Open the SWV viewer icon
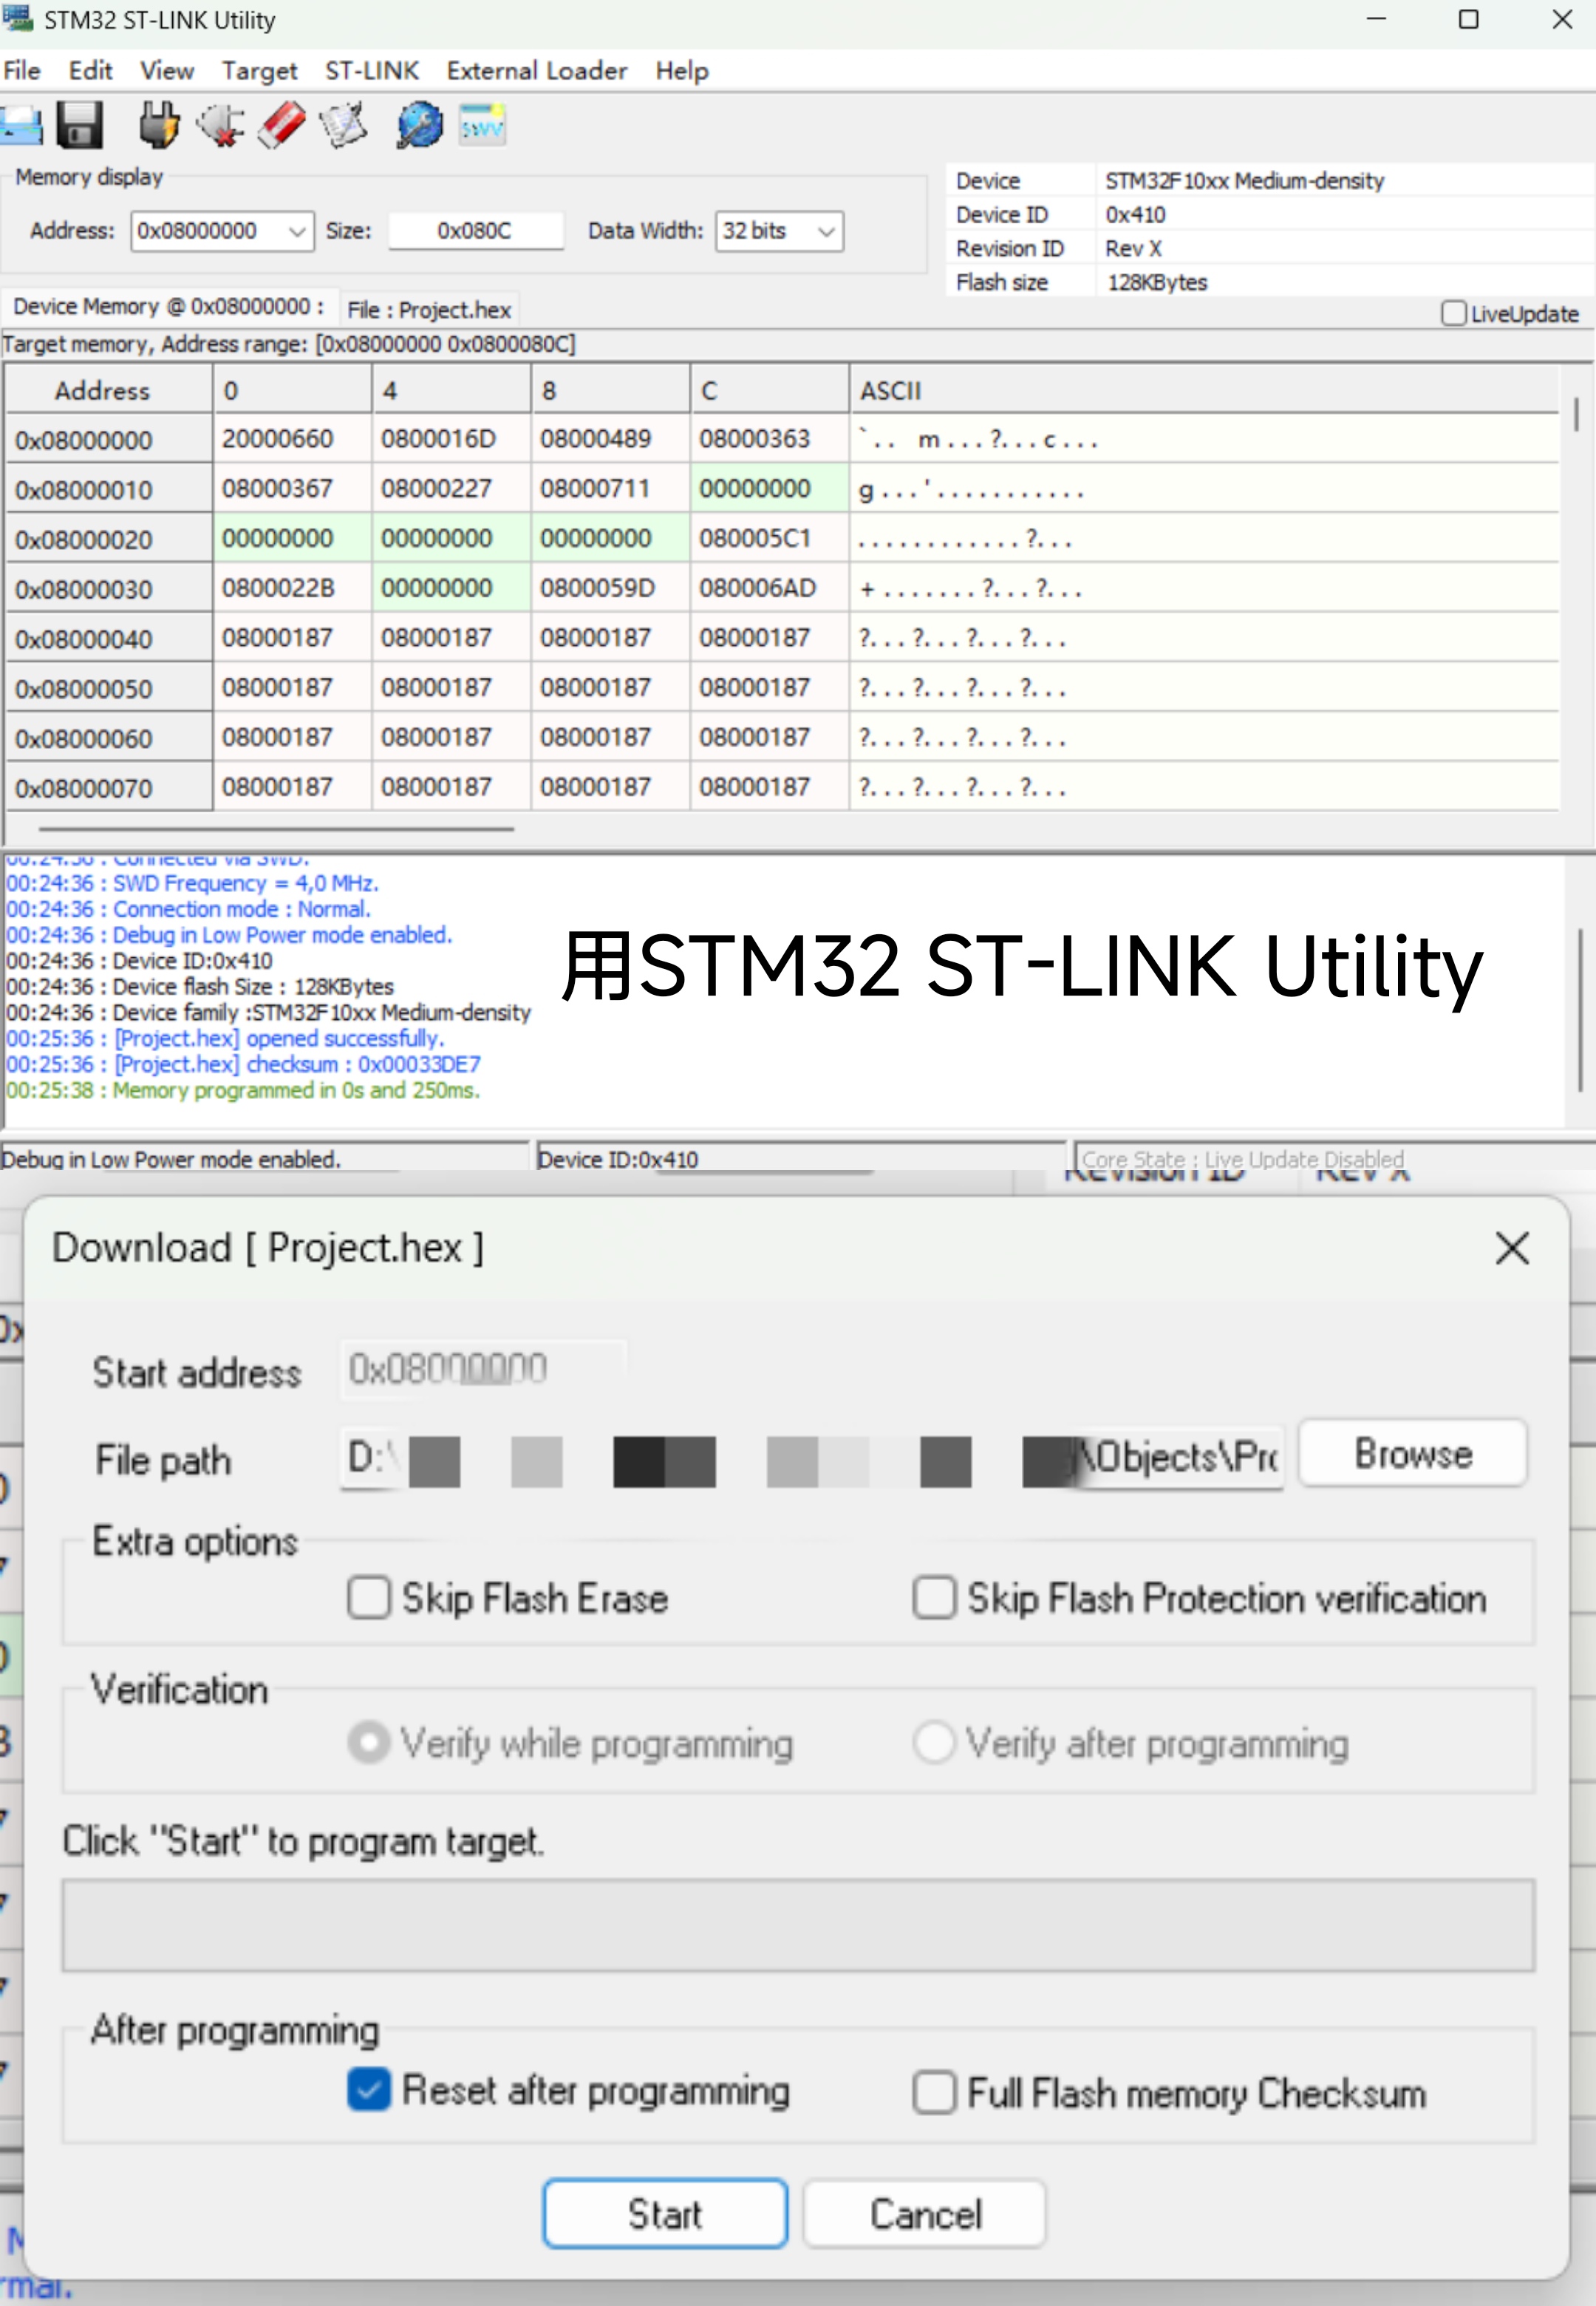The width and height of the screenshot is (1596, 2306). pos(482,126)
